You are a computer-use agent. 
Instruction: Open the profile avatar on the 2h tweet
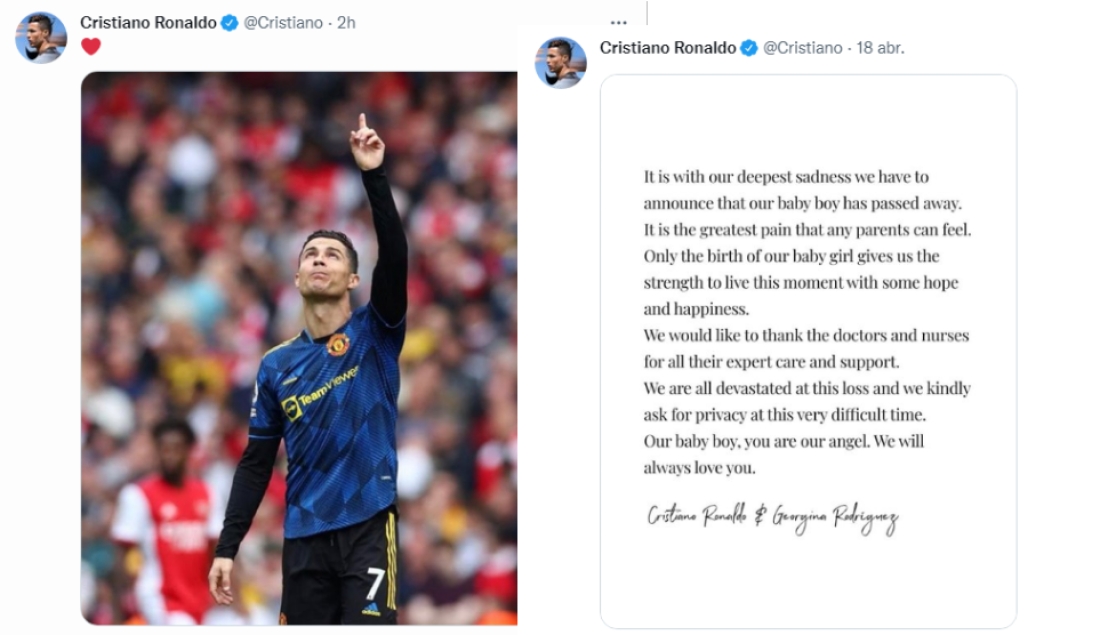coord(41,38)
